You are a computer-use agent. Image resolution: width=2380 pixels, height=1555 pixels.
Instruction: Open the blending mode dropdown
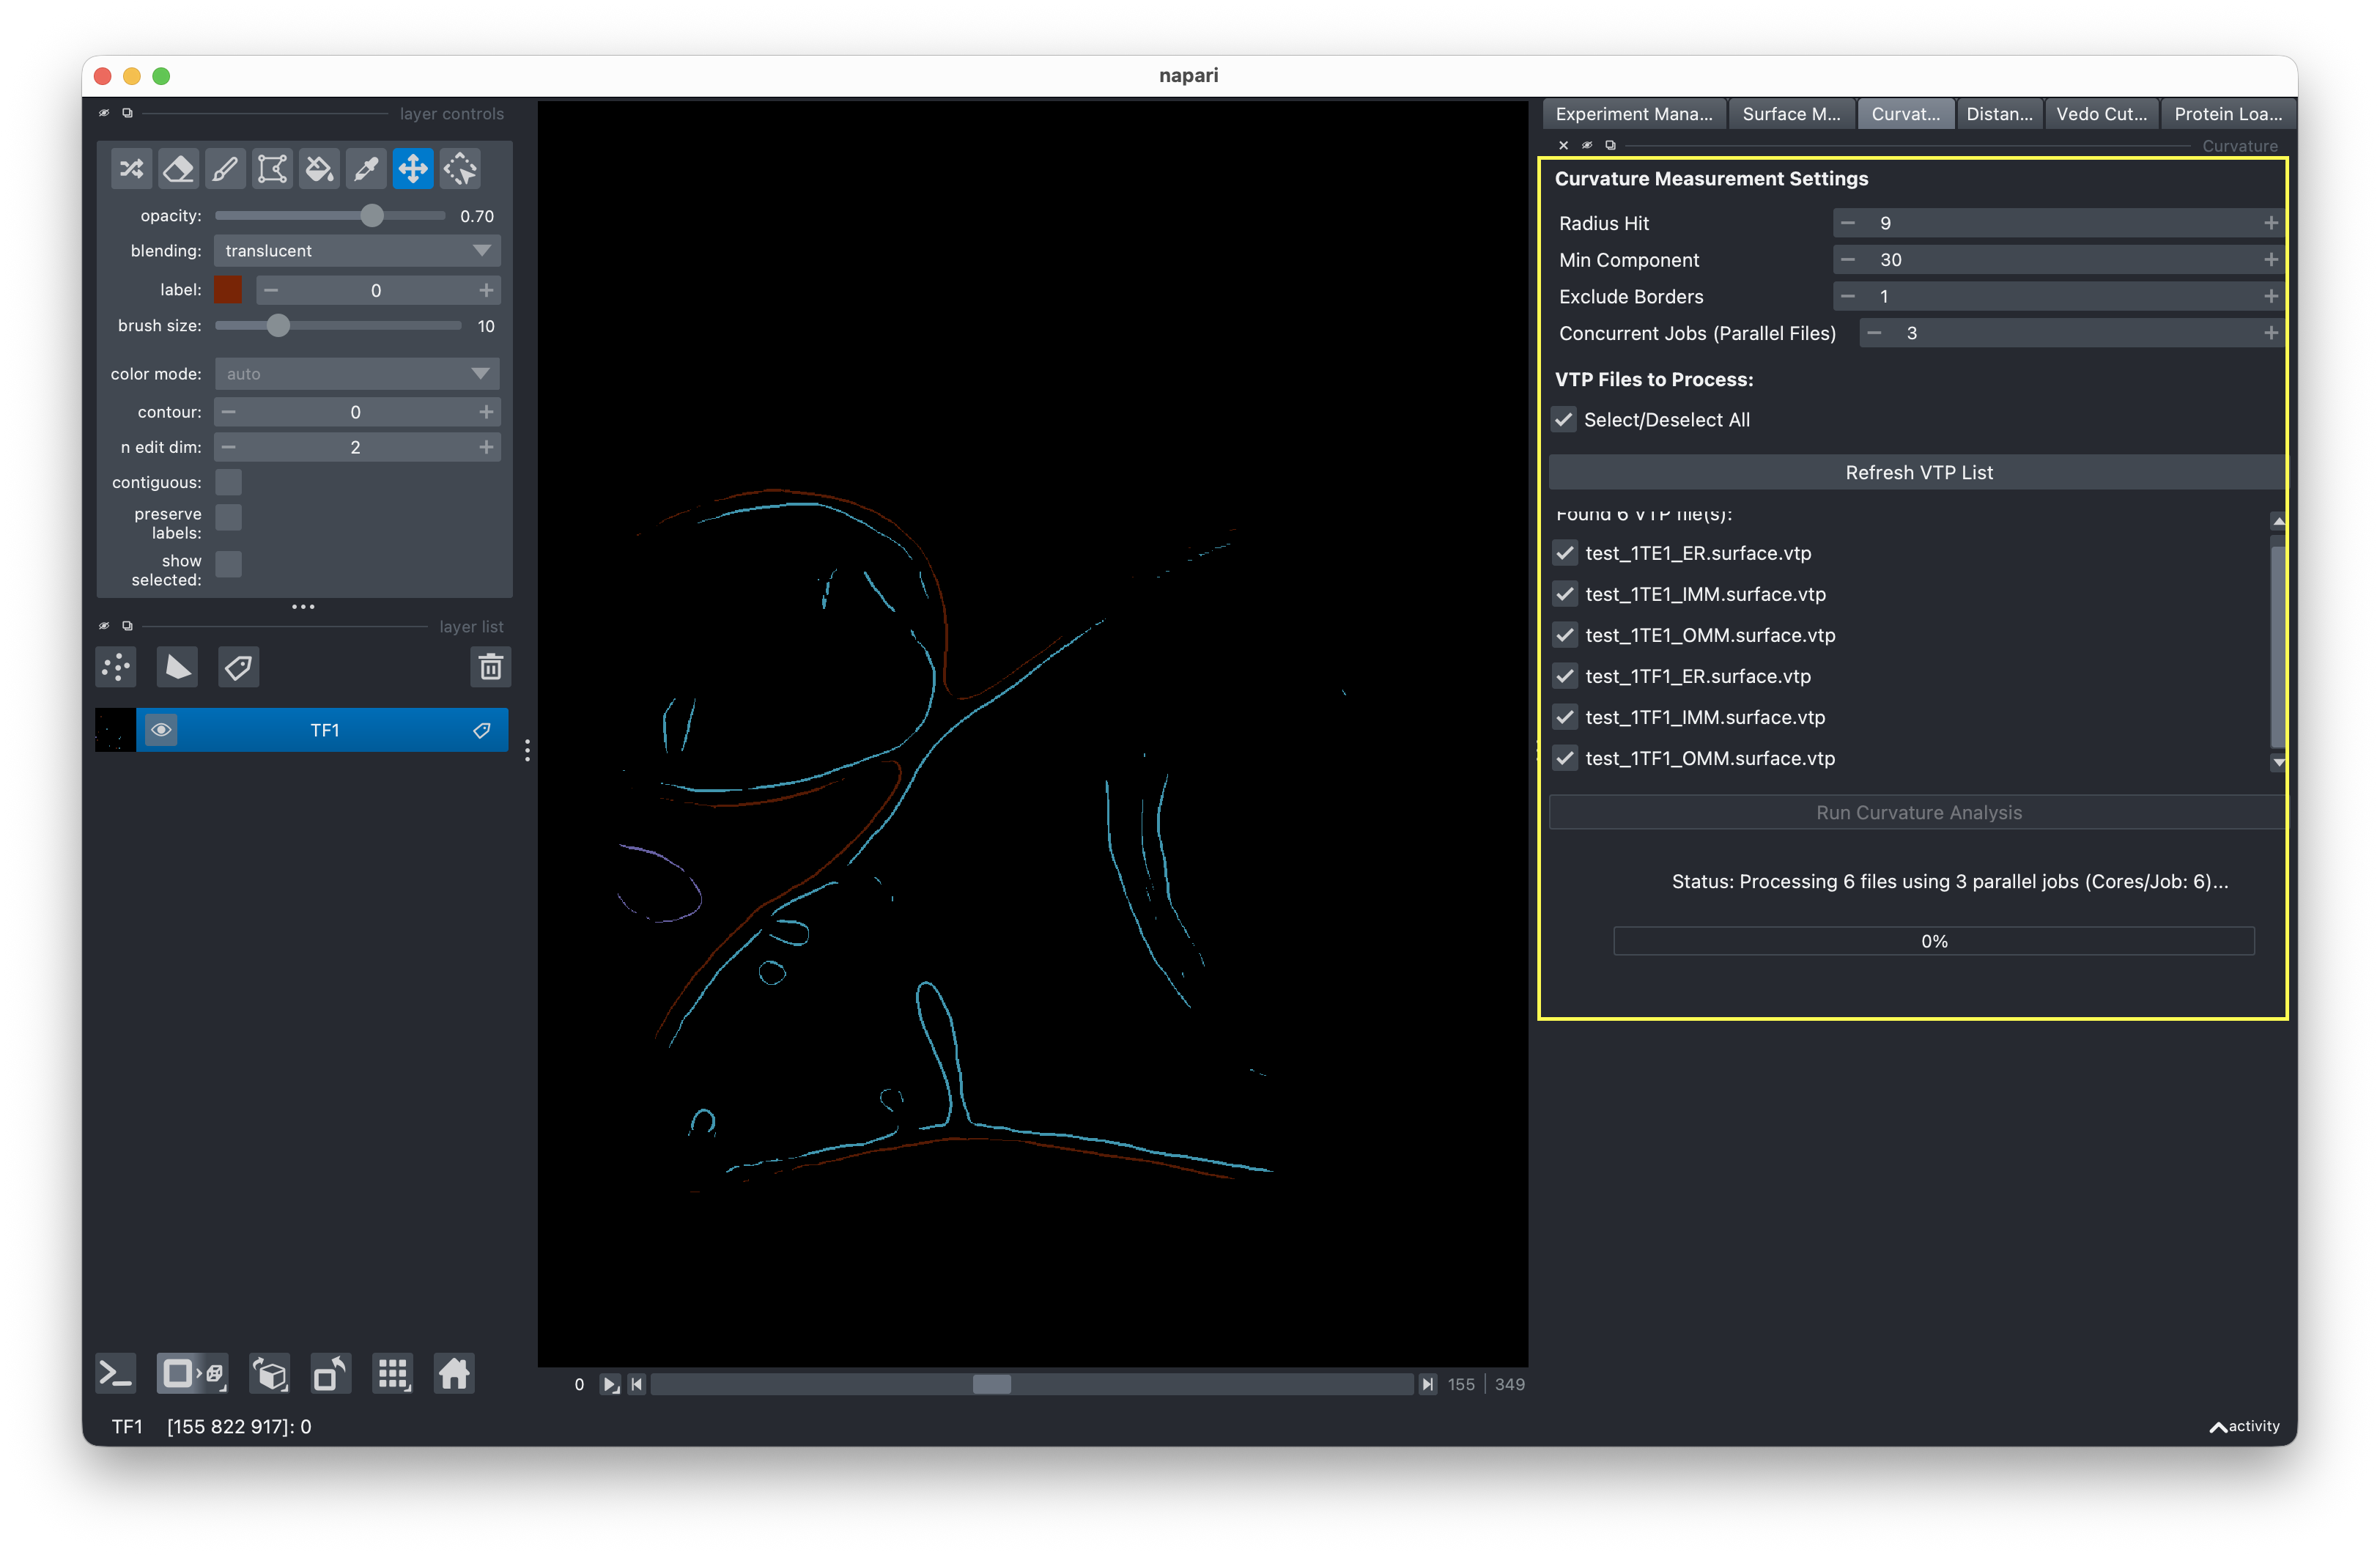[357, 251]
